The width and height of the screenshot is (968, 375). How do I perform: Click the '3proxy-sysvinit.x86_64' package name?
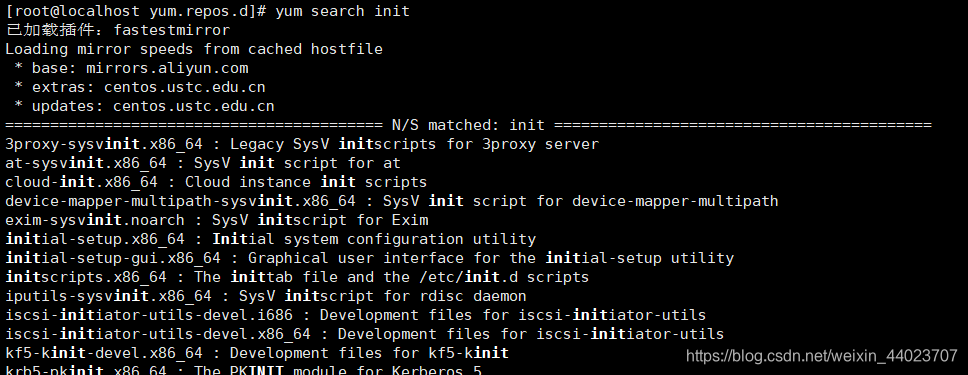[104, 145]
